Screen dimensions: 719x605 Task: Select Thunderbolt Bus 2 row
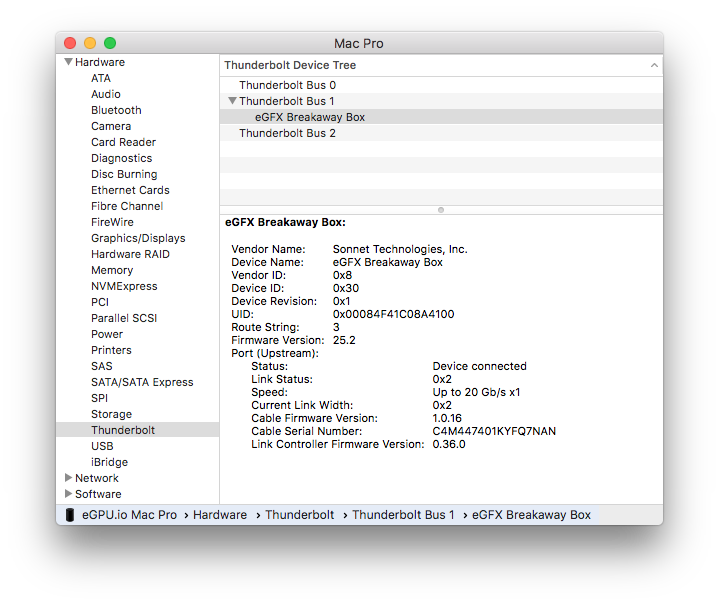pyautogui.click(x=441, y=133)
